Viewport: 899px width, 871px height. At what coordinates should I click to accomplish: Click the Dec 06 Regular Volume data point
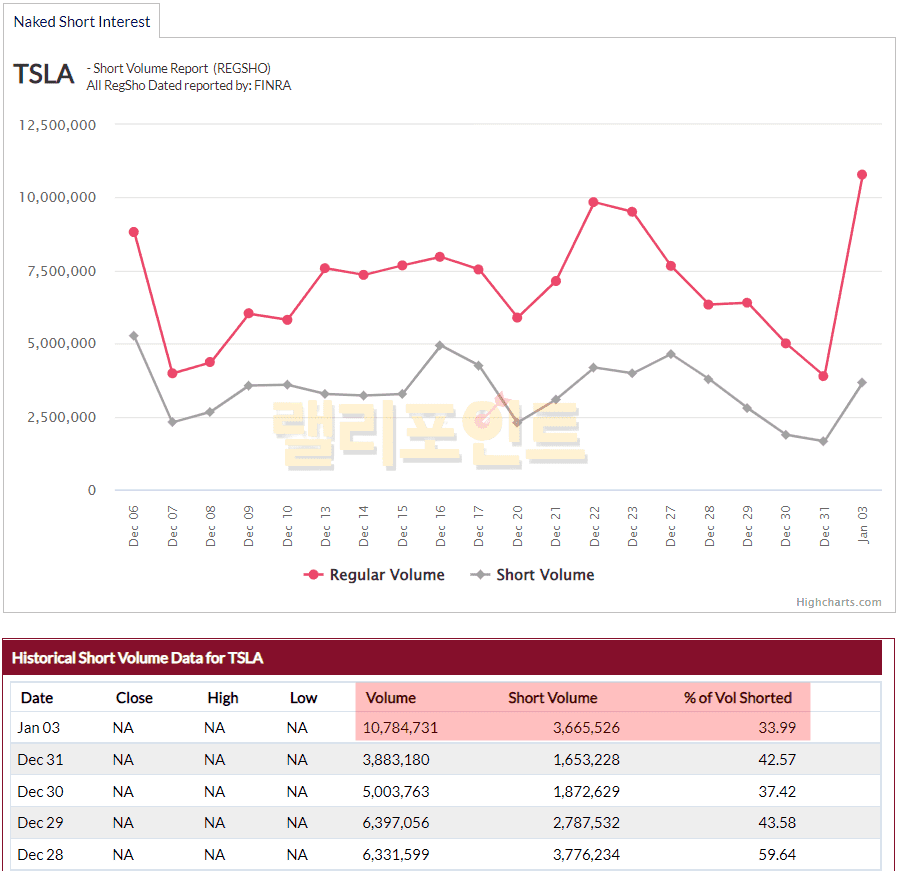[x=134, y=232]
